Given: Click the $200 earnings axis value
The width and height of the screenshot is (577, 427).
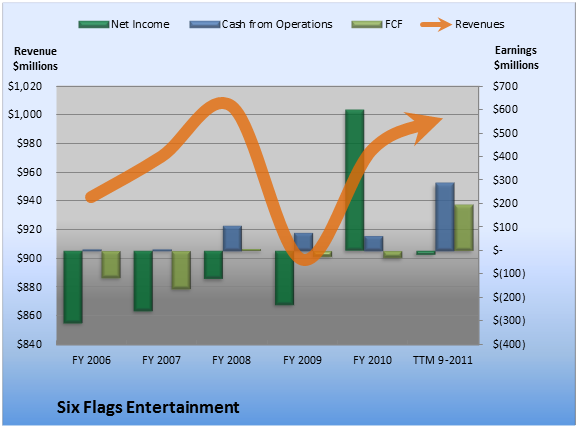Looking at the screenshot, I should coord(505,203).
